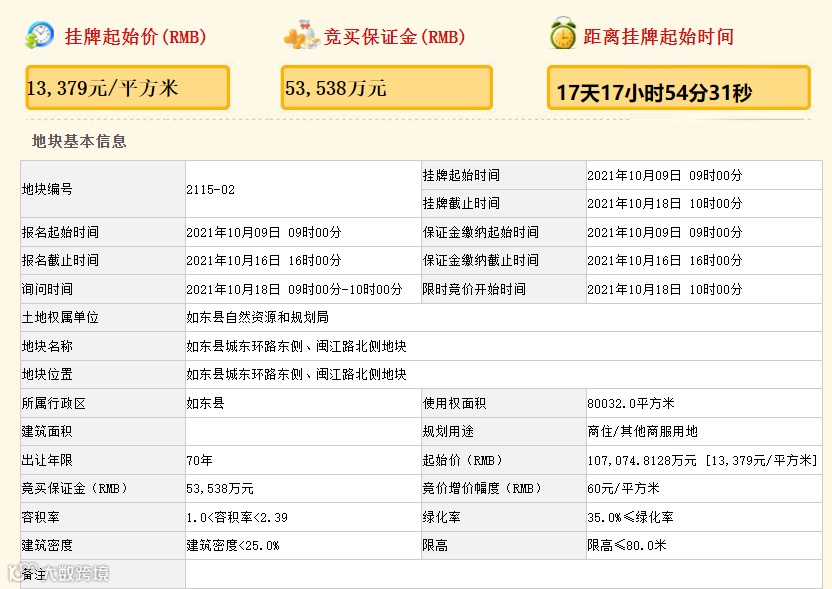Click the green alarm clock icon
Screen dimensions: 832x589
click(563, 33)
